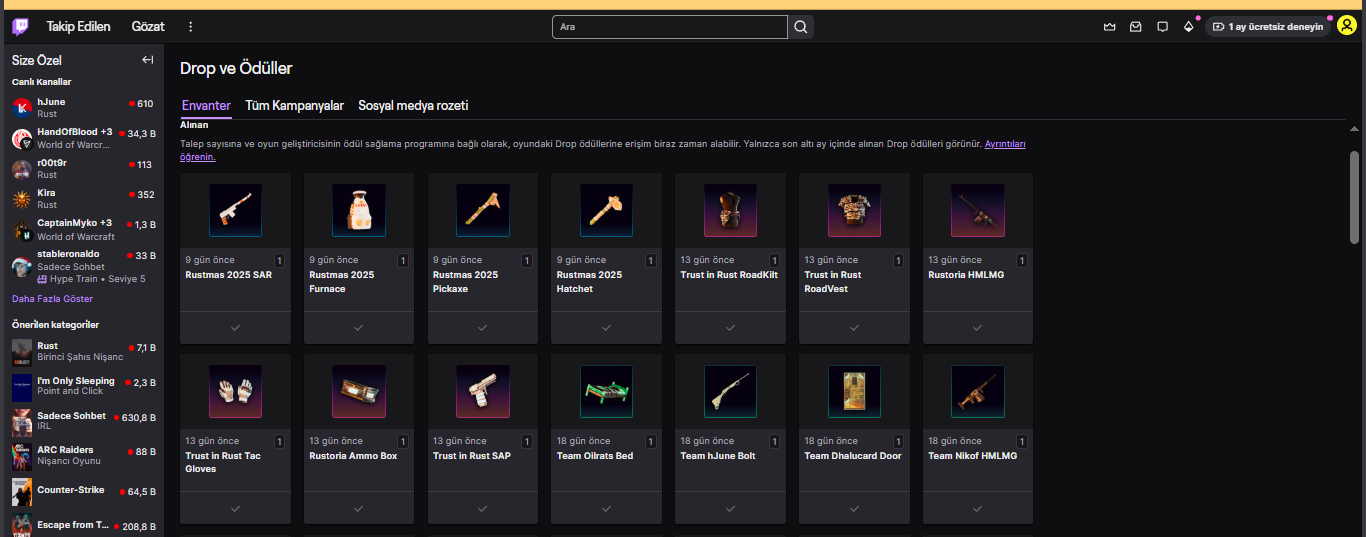Click 'Hype Train • Seviye 5' text
This screenshot has width=1366, height=537.
click(x=98, y=279)
